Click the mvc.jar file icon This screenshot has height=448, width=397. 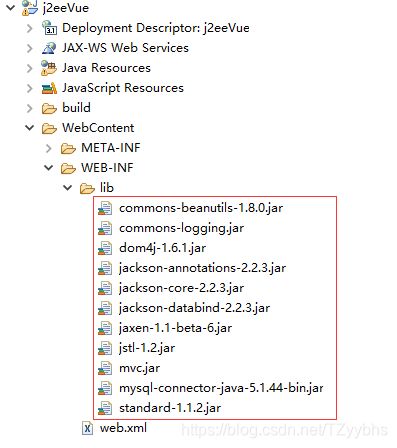[x=105, y=368]
